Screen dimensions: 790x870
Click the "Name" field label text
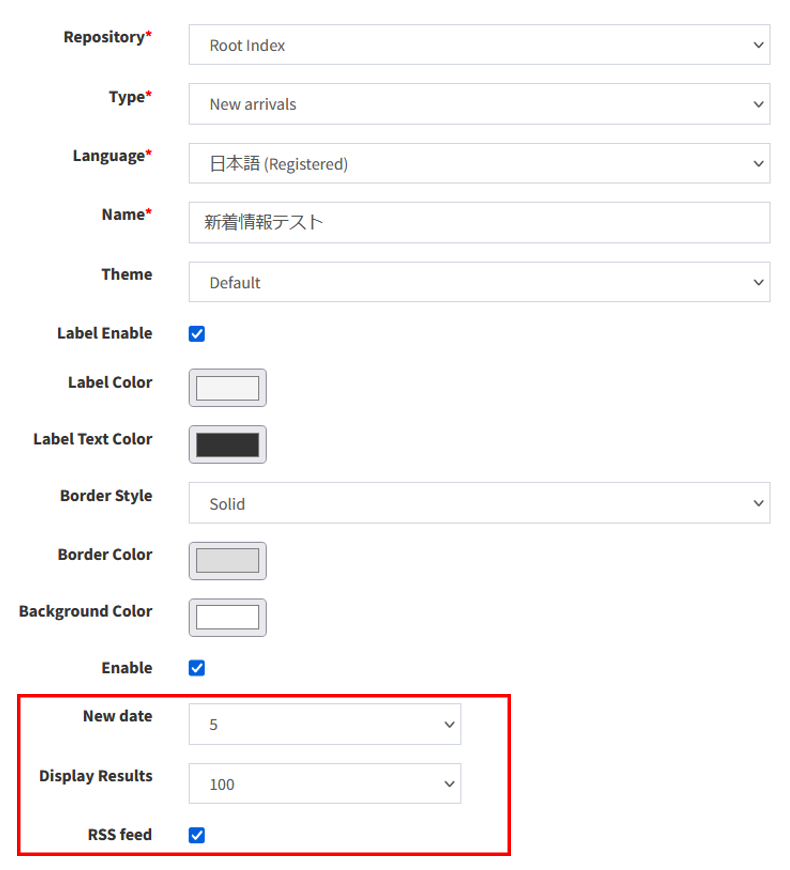[123, 214]
